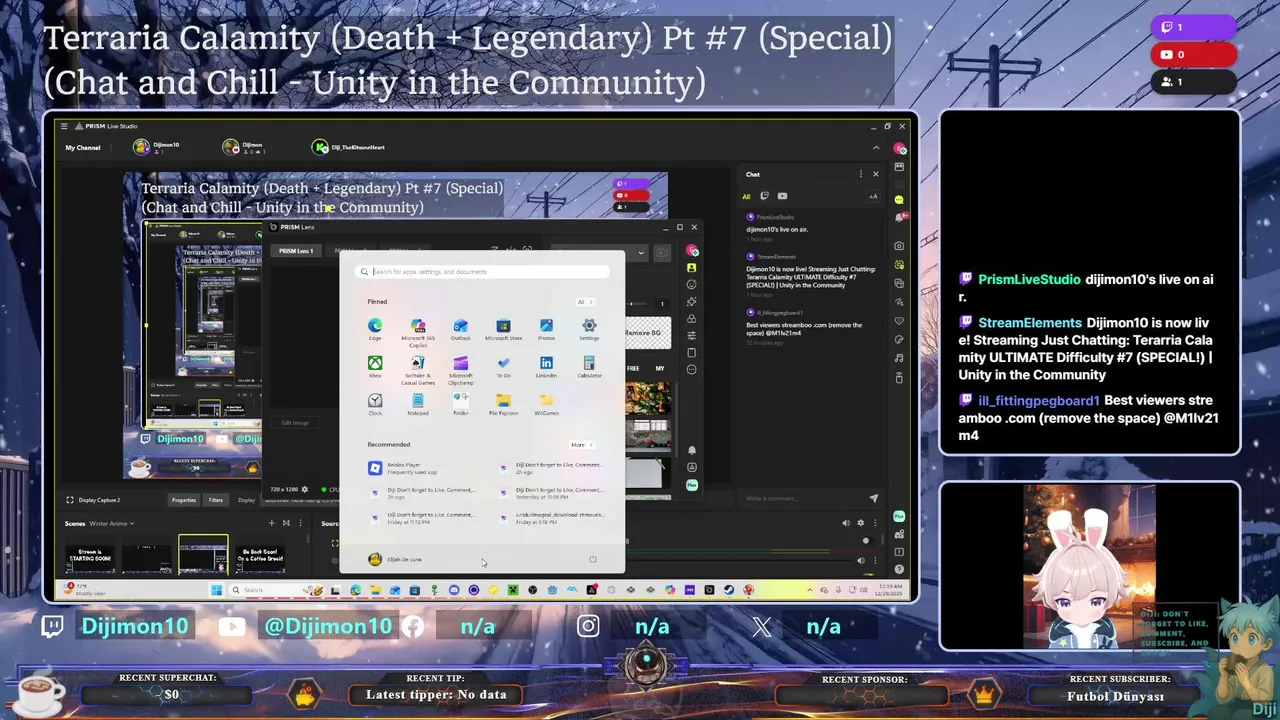Select highlighted active scene thumbnail

[x=203, y=556]
